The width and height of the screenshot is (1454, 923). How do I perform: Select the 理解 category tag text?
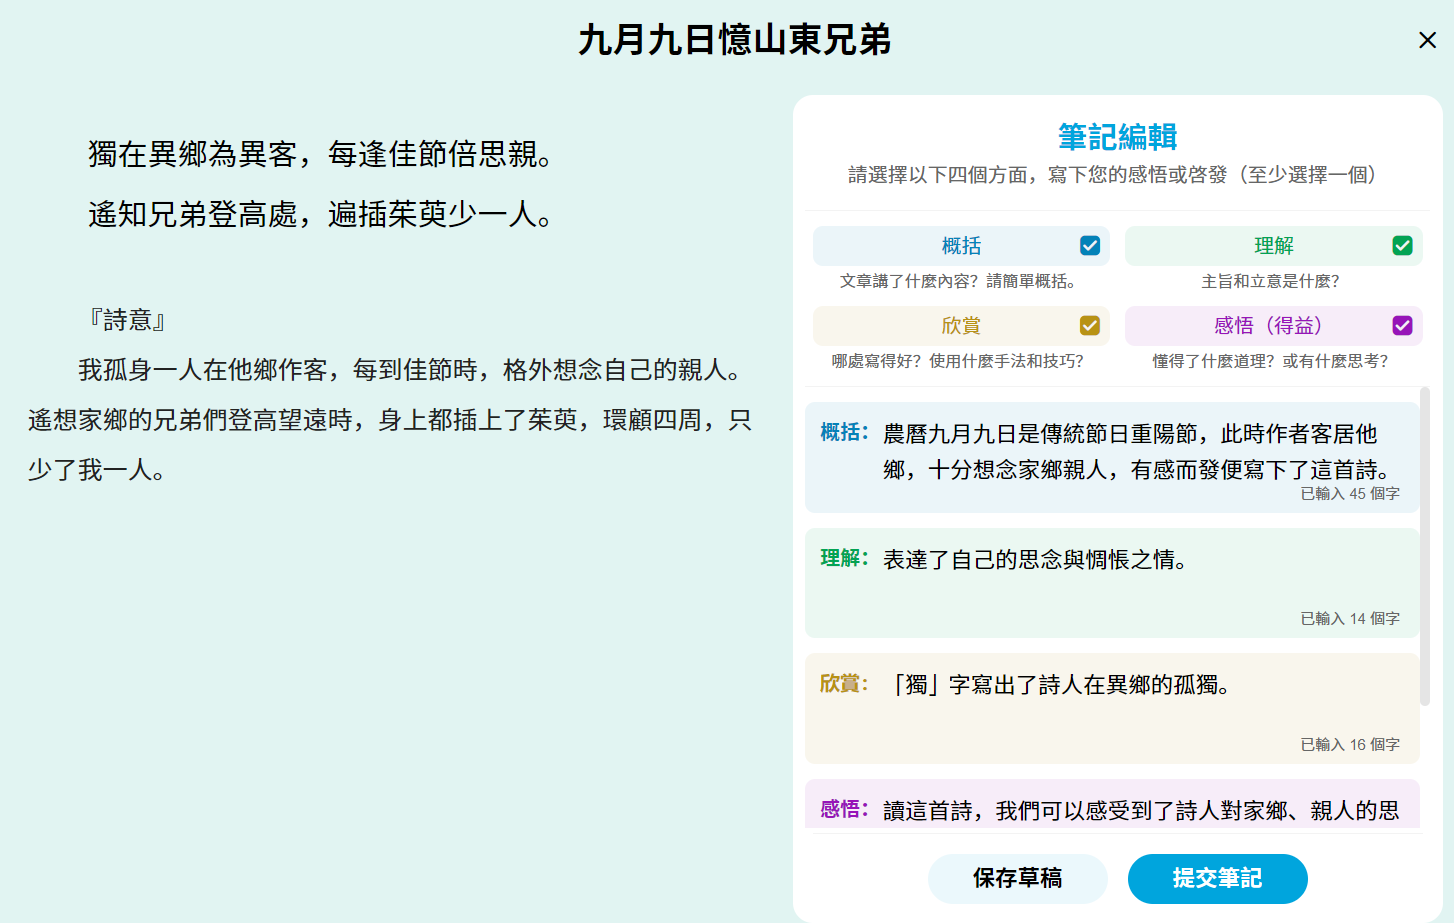(1273, 246)
